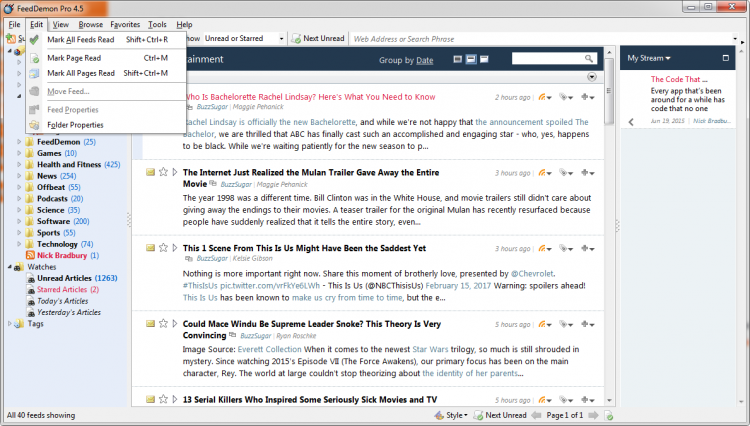Open plus actions icon for Rachel Lindsay article
The image size is (750, 426).
587,97
